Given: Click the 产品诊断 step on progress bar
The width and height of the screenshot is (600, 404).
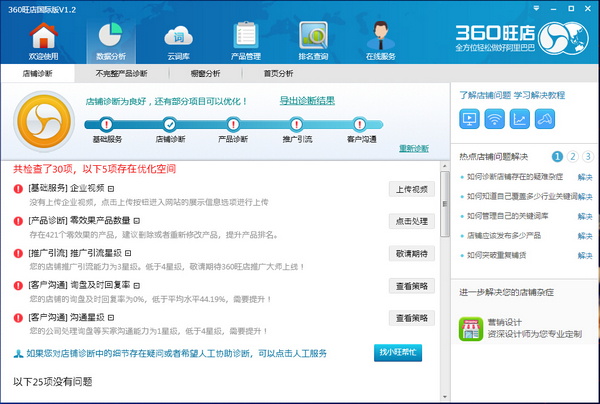Looking at the screenshot, I should pyautogui.click(x=232, y=123).
